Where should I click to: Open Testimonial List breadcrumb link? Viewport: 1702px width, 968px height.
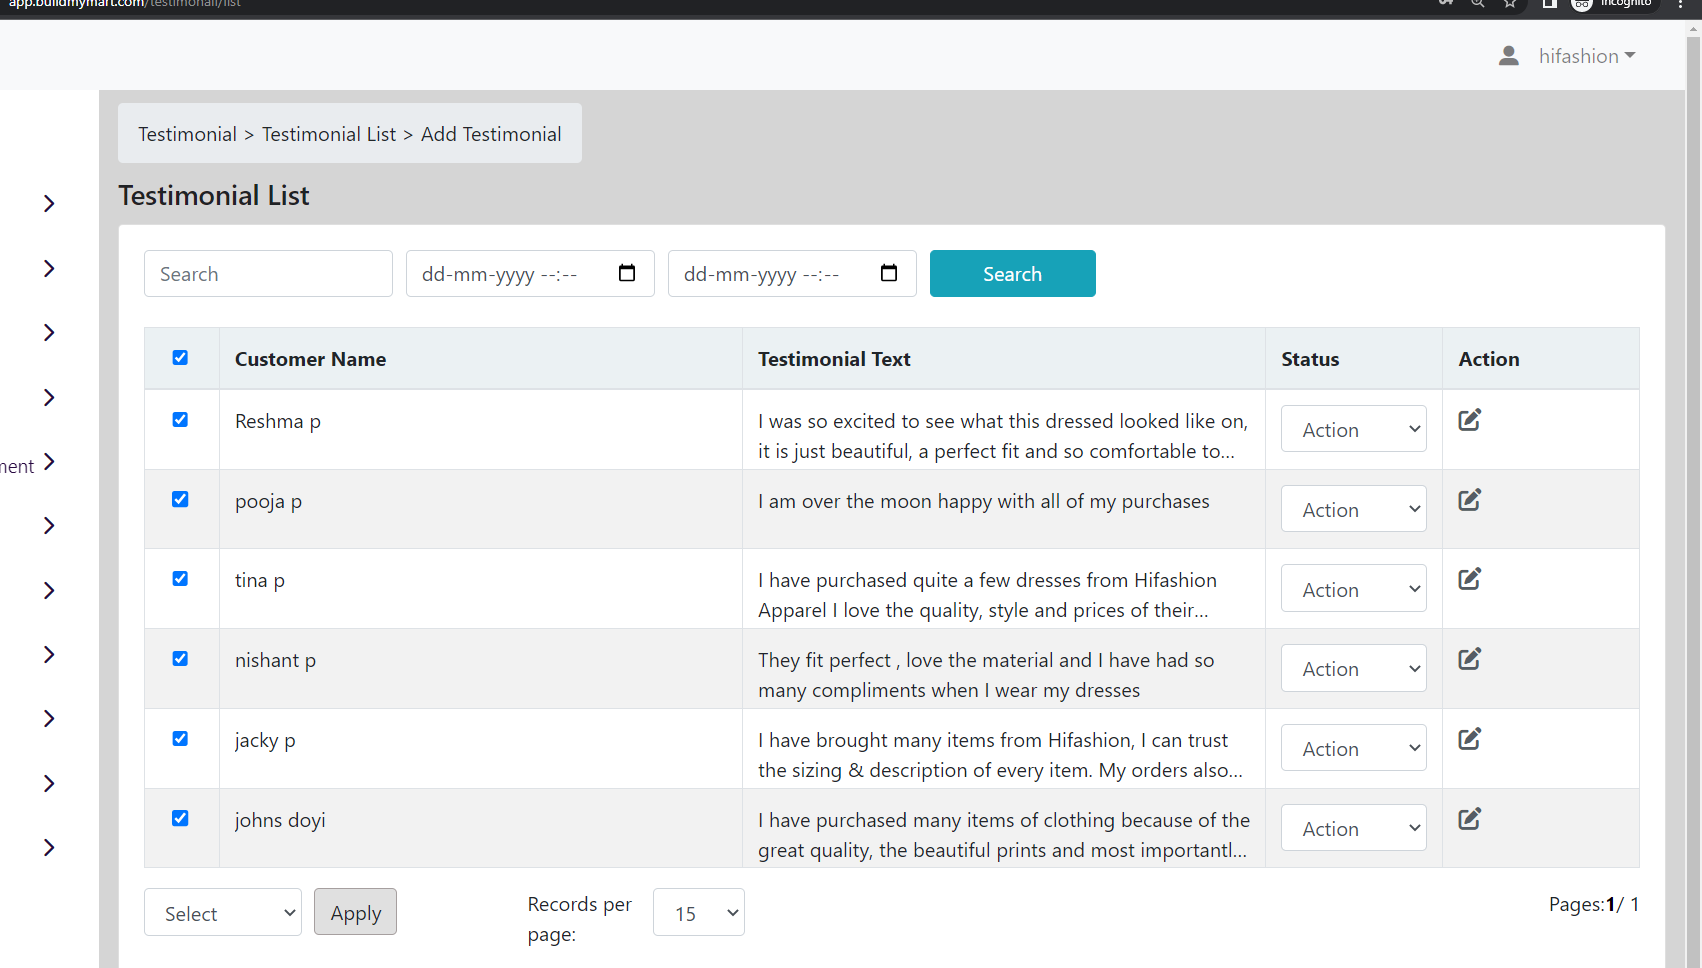pyautogui.click(x=329, y=134)
